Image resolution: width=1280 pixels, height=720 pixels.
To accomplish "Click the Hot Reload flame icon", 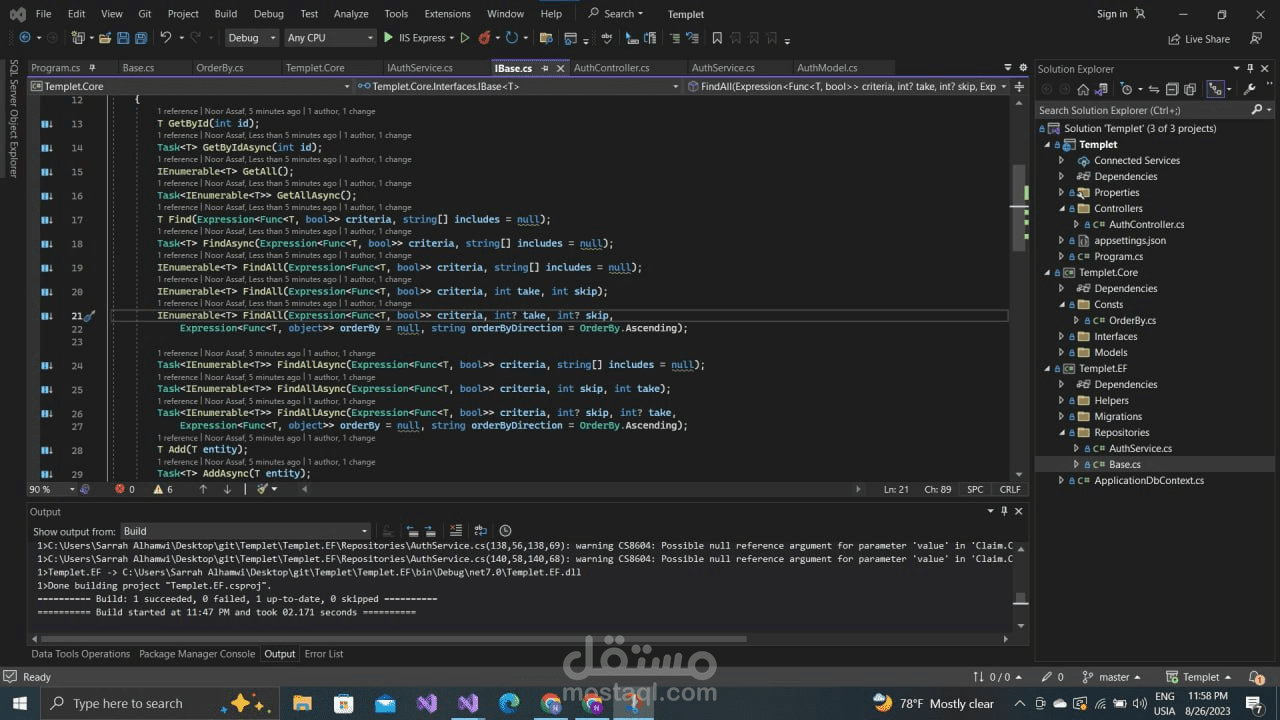I will coord(484,38).
